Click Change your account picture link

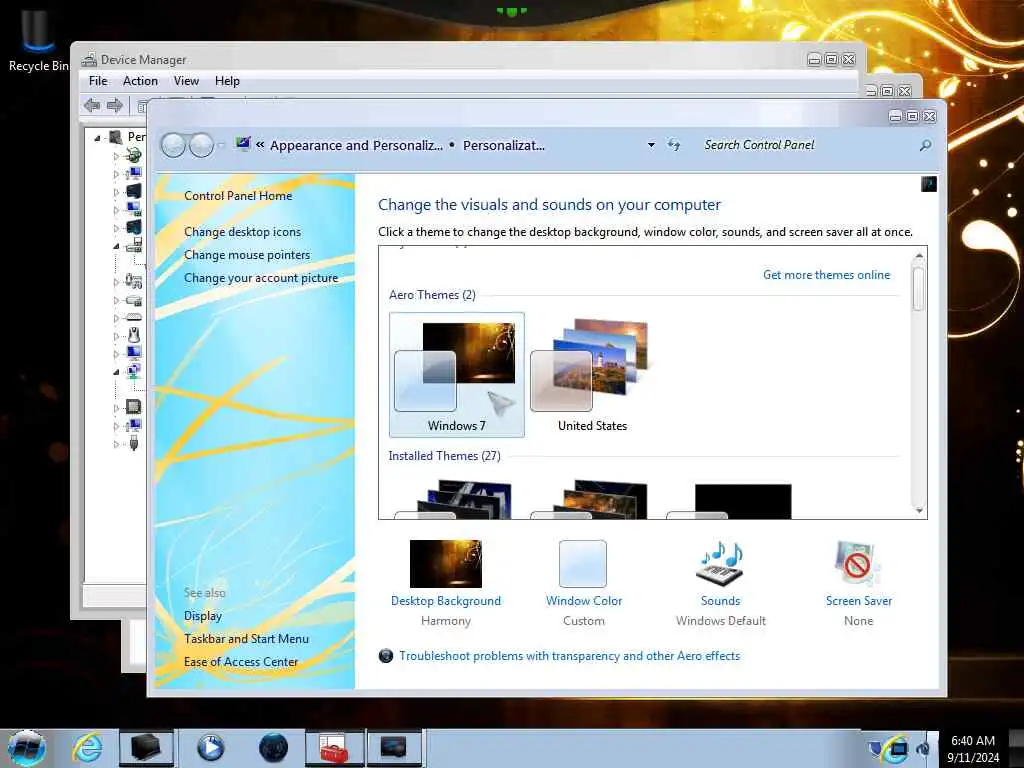(261, 278)
